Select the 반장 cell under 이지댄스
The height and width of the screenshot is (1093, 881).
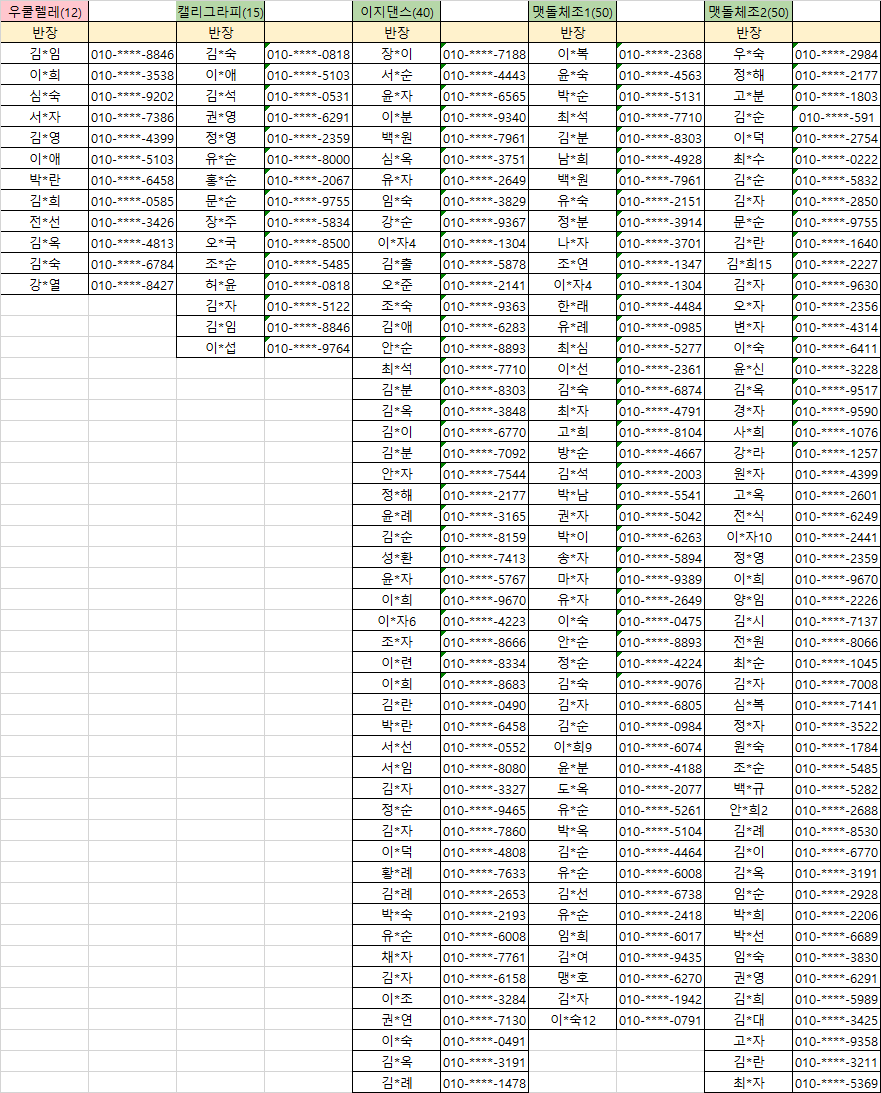[396, 33]
